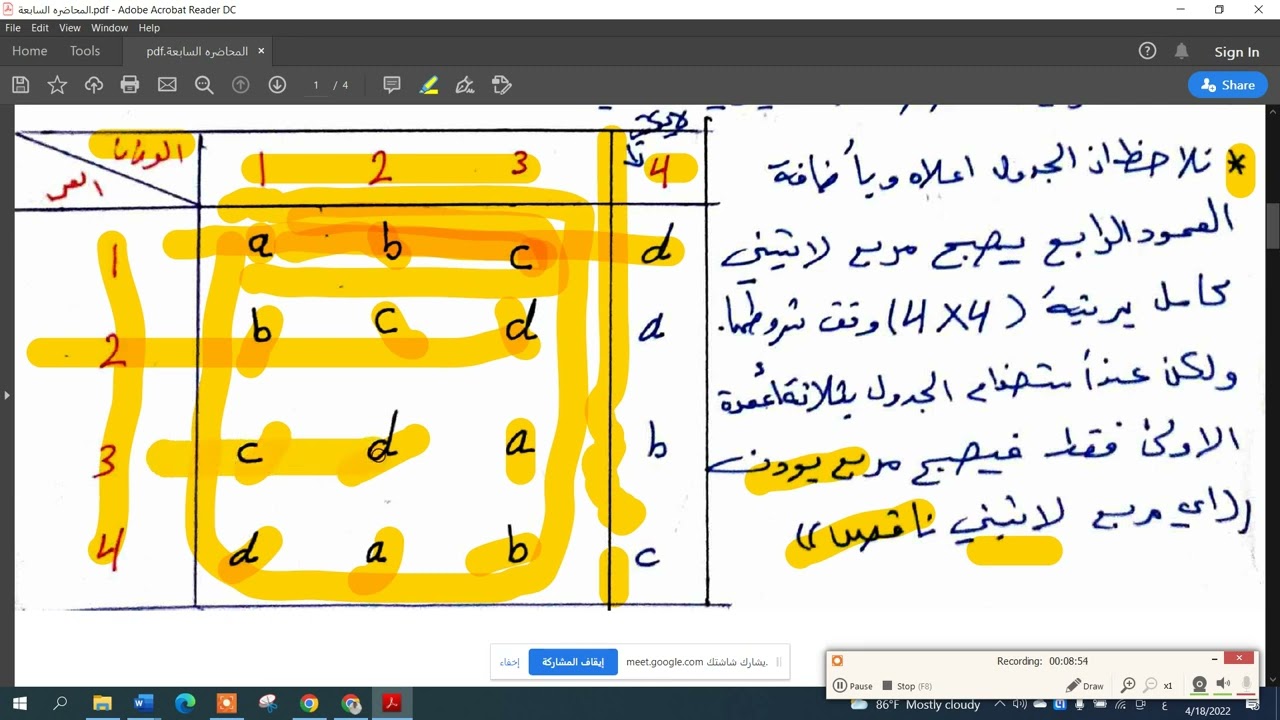Stop the screen recording
1280x720 pixels.
click(x=907, y=686)
